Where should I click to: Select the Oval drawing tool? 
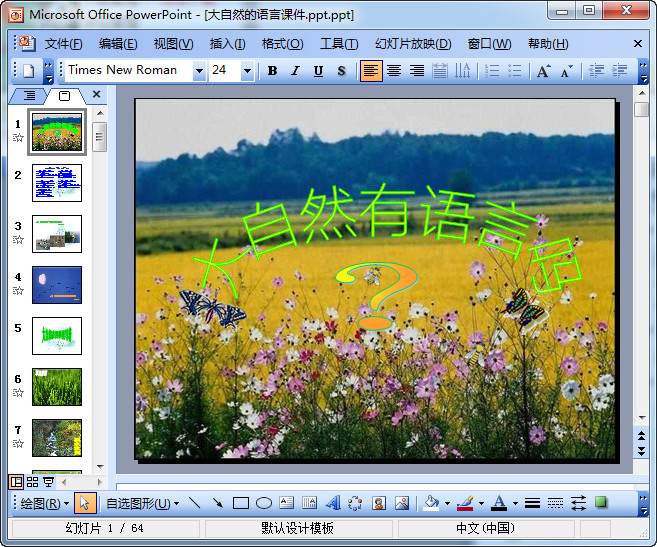click(x=264, y=503)
